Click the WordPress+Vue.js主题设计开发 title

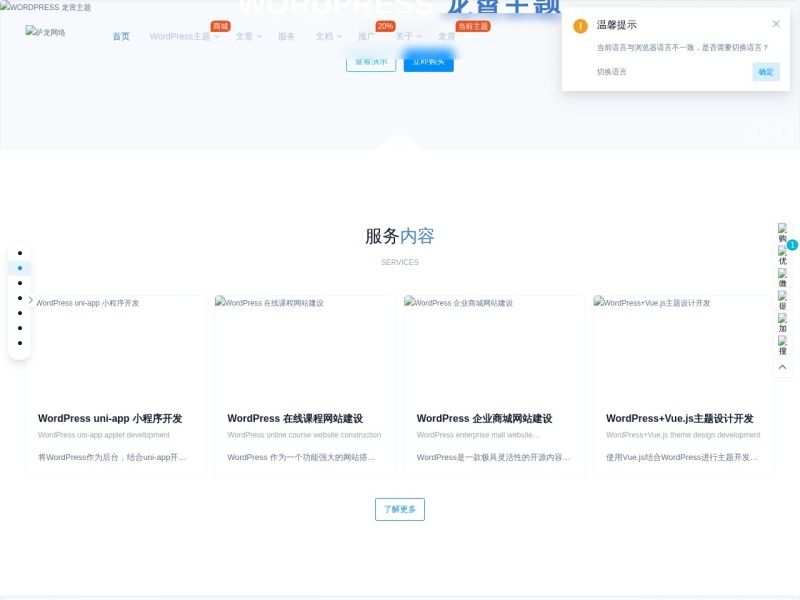(680, 418)
